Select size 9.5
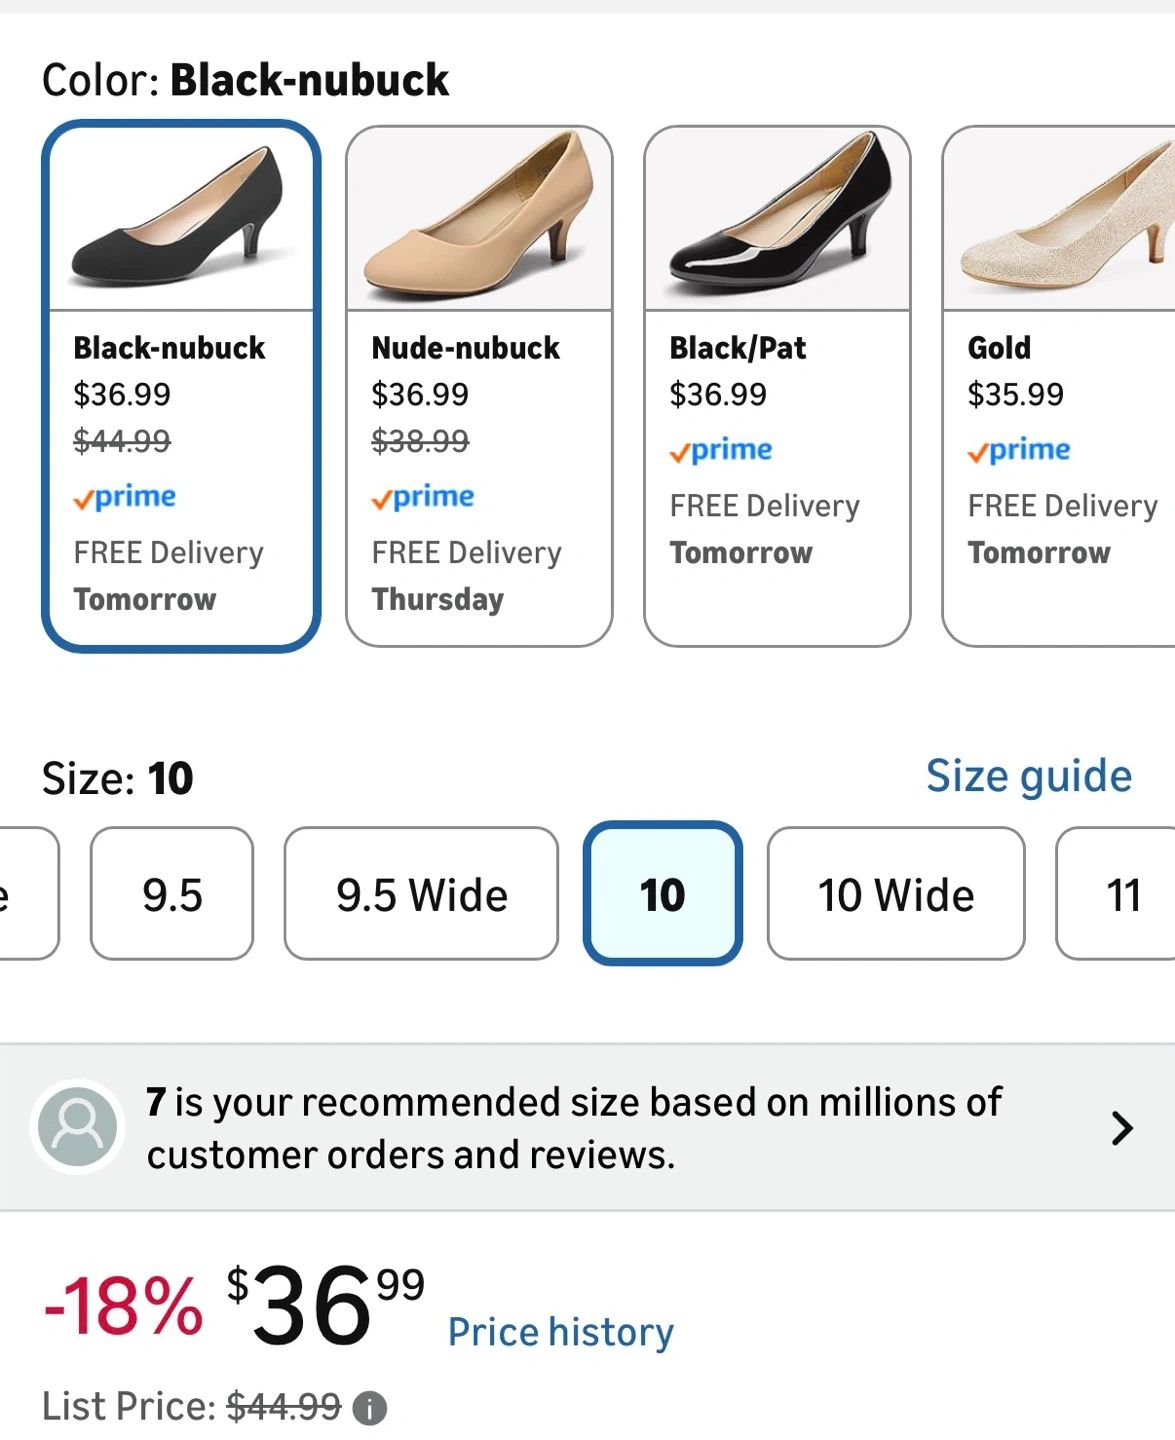1175x1440 pixels. pyautogui.click(x=172, y=894)
